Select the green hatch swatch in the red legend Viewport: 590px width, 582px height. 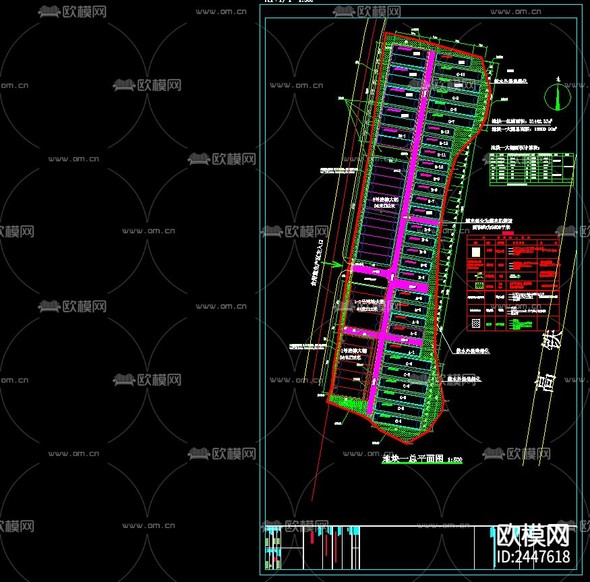(479, 285)
